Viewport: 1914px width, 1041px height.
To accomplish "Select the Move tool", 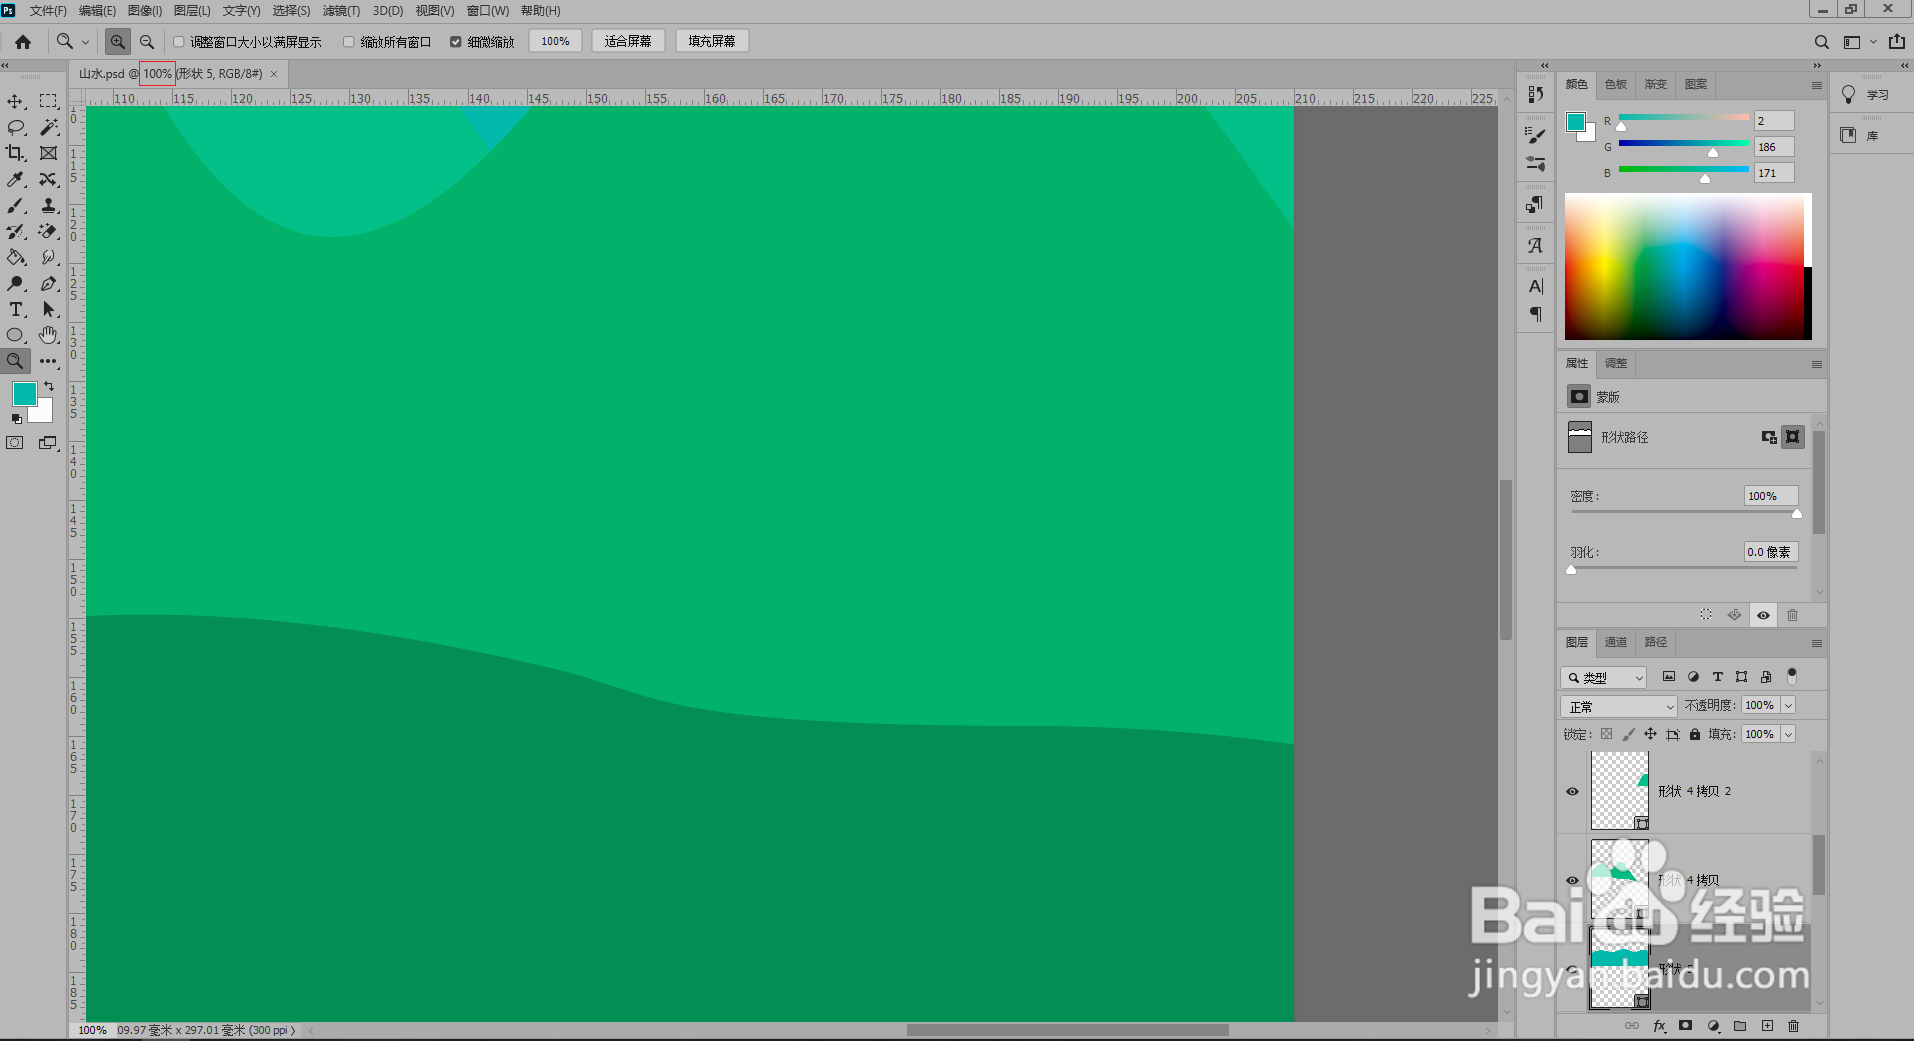I will (15, 100).
